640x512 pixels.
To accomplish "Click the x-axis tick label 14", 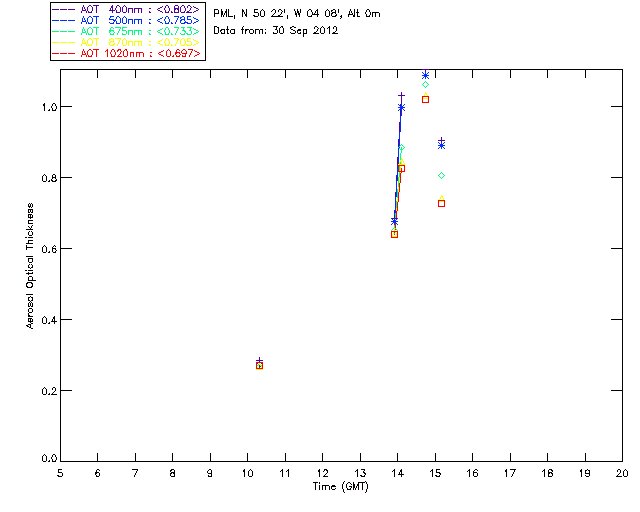I will coord(398,473).
